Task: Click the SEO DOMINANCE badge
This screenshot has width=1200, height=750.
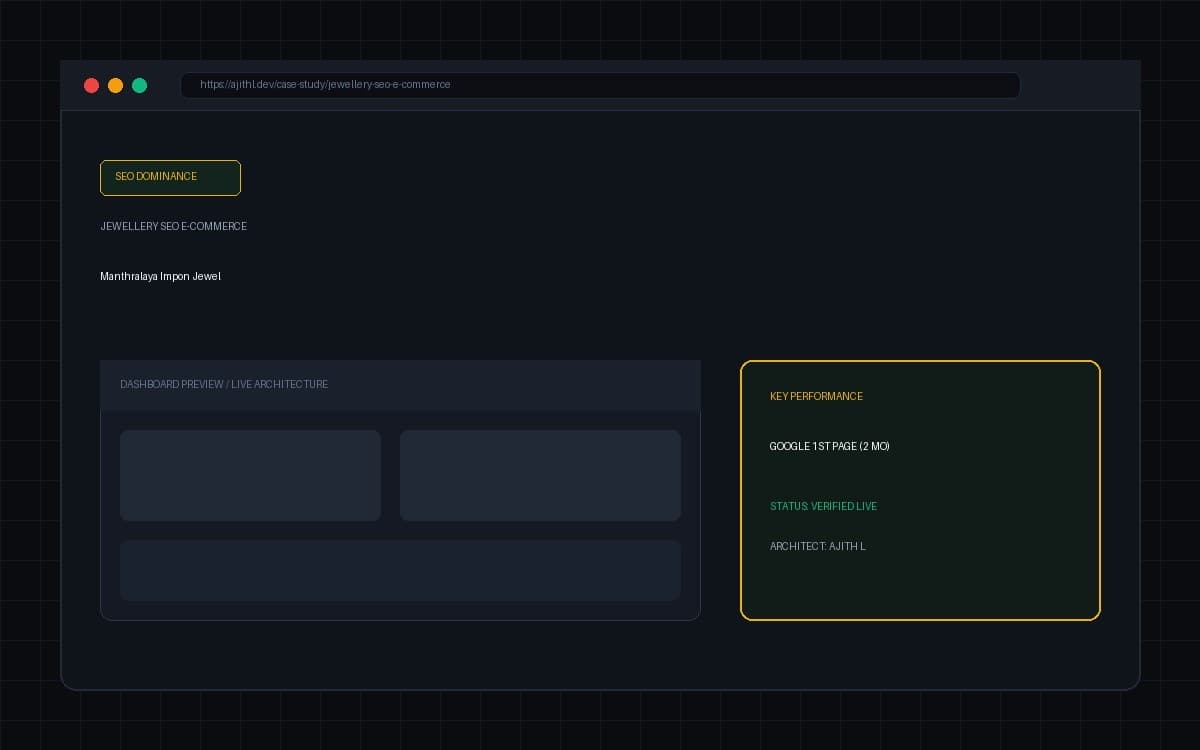Action: 170,177
